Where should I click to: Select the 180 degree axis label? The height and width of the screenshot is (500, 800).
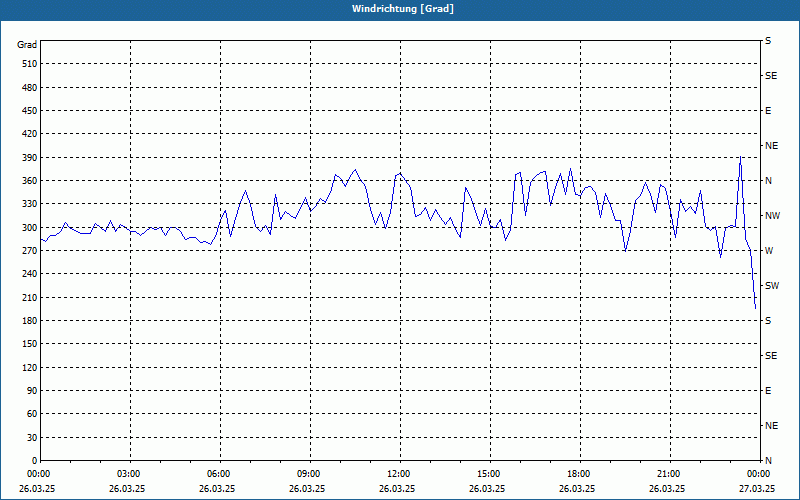pos(30,321)
